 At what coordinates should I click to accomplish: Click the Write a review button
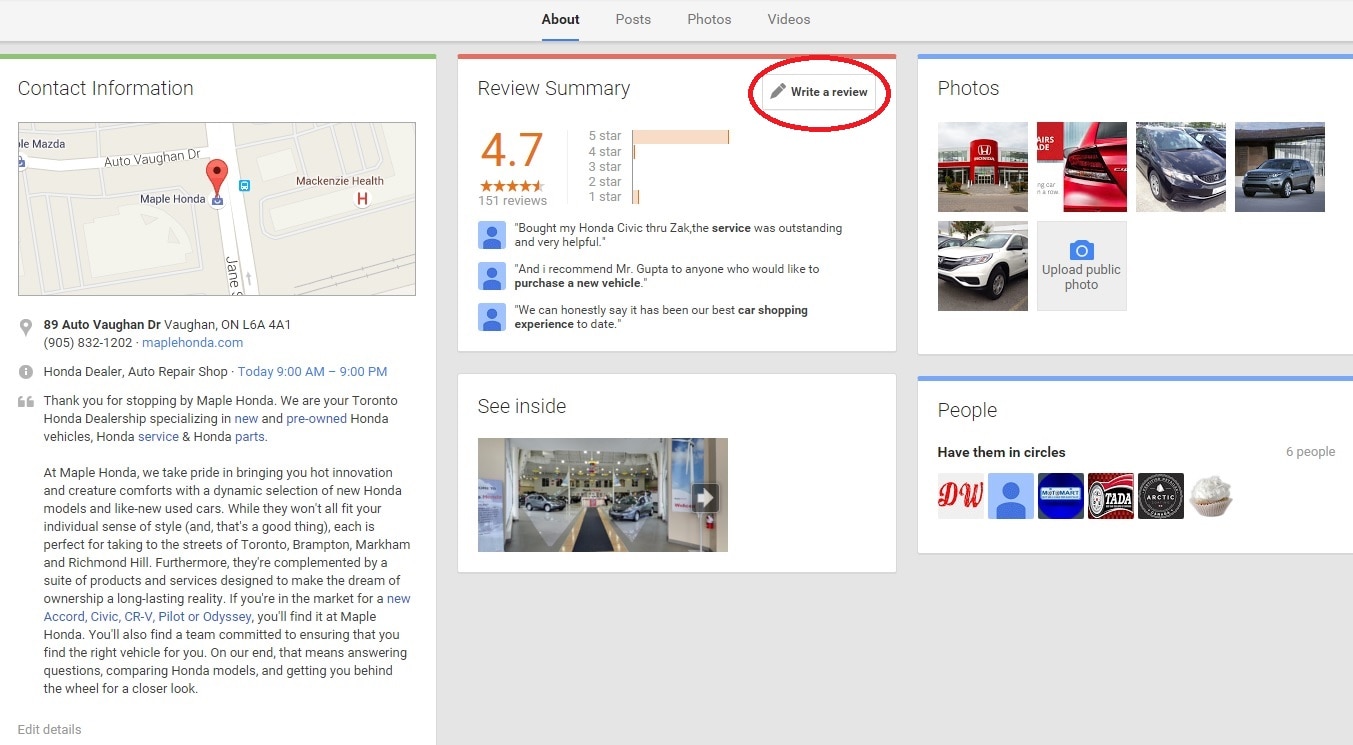coord(819,92)
